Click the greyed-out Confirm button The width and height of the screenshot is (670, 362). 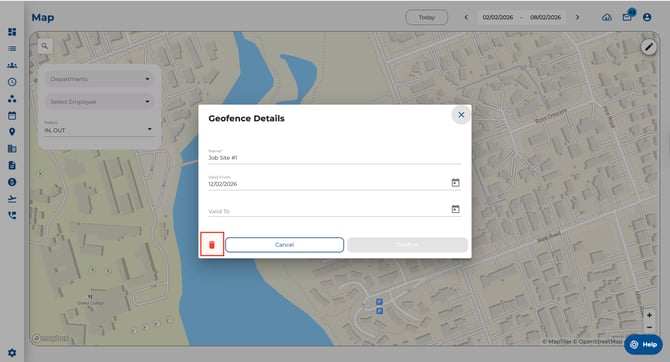pyautogui.click(x=407, y=245)
